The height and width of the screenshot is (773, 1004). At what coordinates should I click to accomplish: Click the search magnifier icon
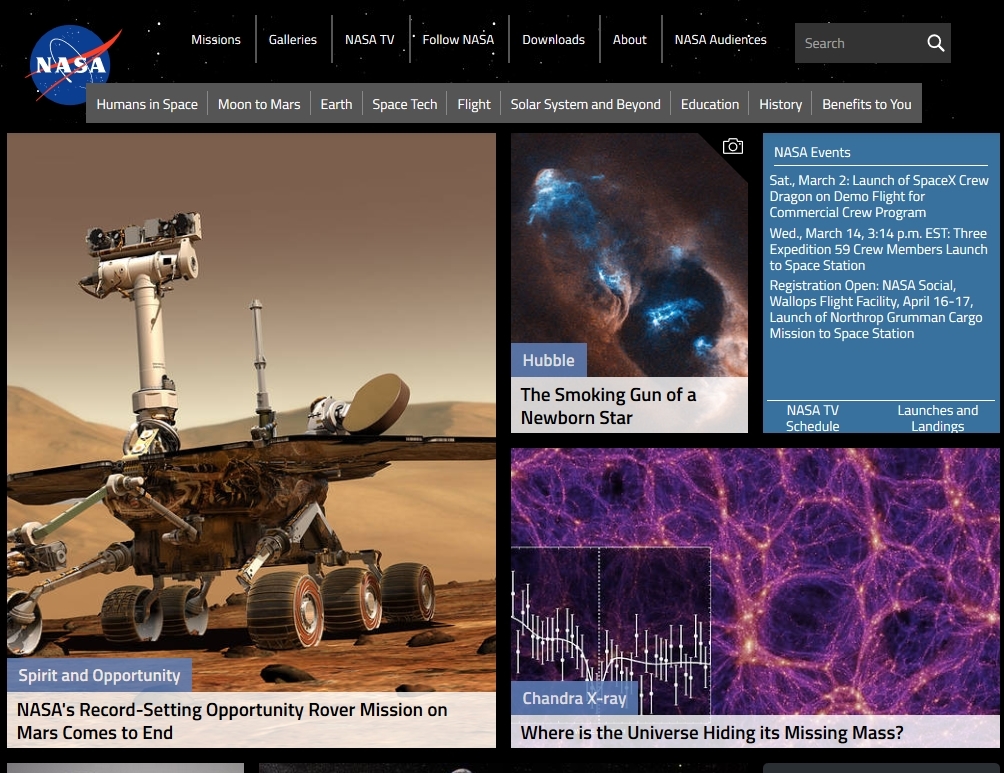(935, 43)
